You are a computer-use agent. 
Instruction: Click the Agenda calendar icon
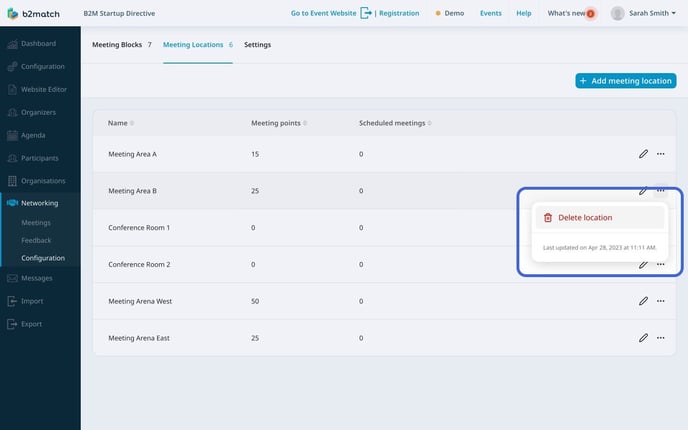(x=12, y=135)
